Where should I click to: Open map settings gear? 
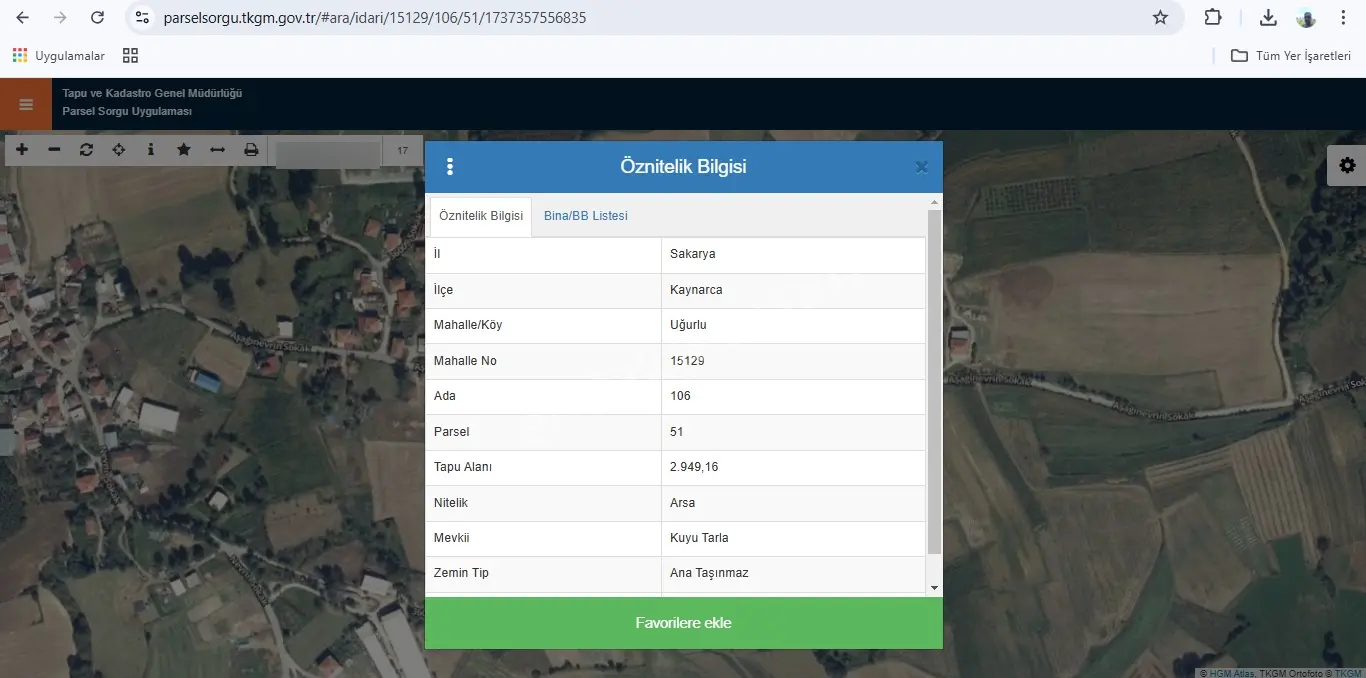1347,165
